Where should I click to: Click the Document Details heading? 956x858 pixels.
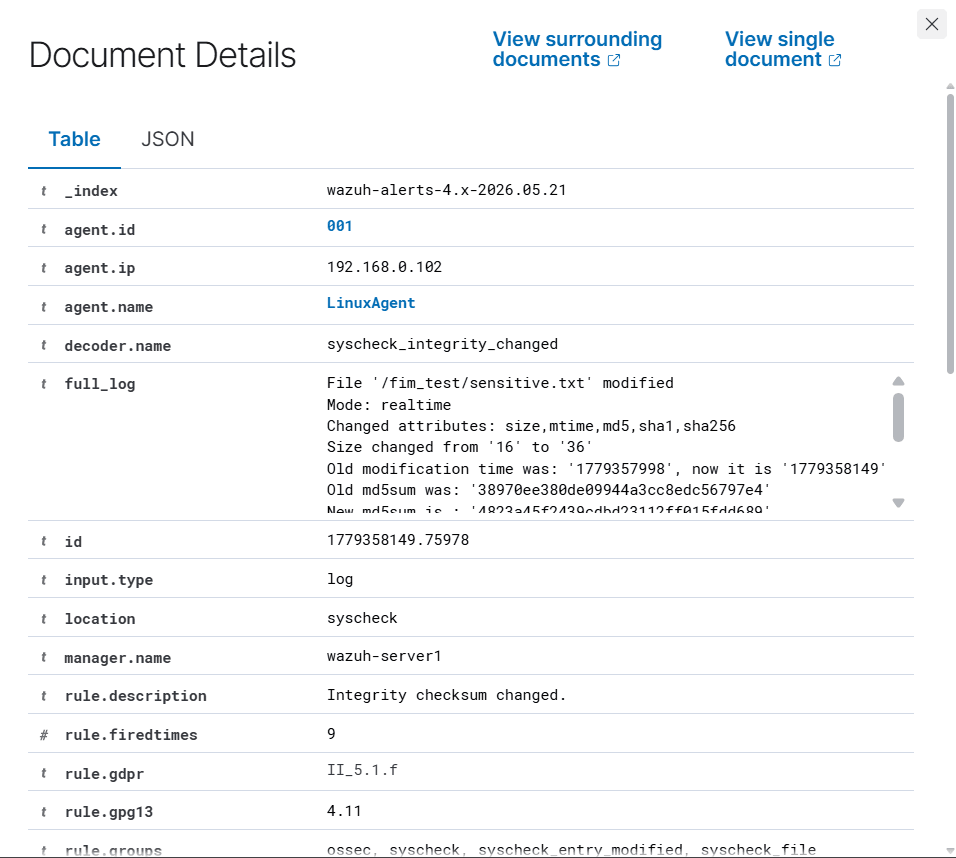tap(162, 55)
